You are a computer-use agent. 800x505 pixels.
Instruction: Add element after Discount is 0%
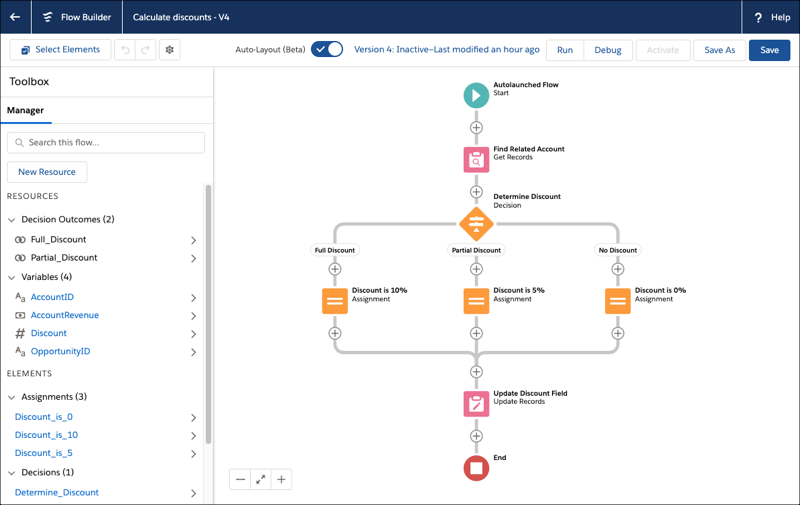(617, 333)
